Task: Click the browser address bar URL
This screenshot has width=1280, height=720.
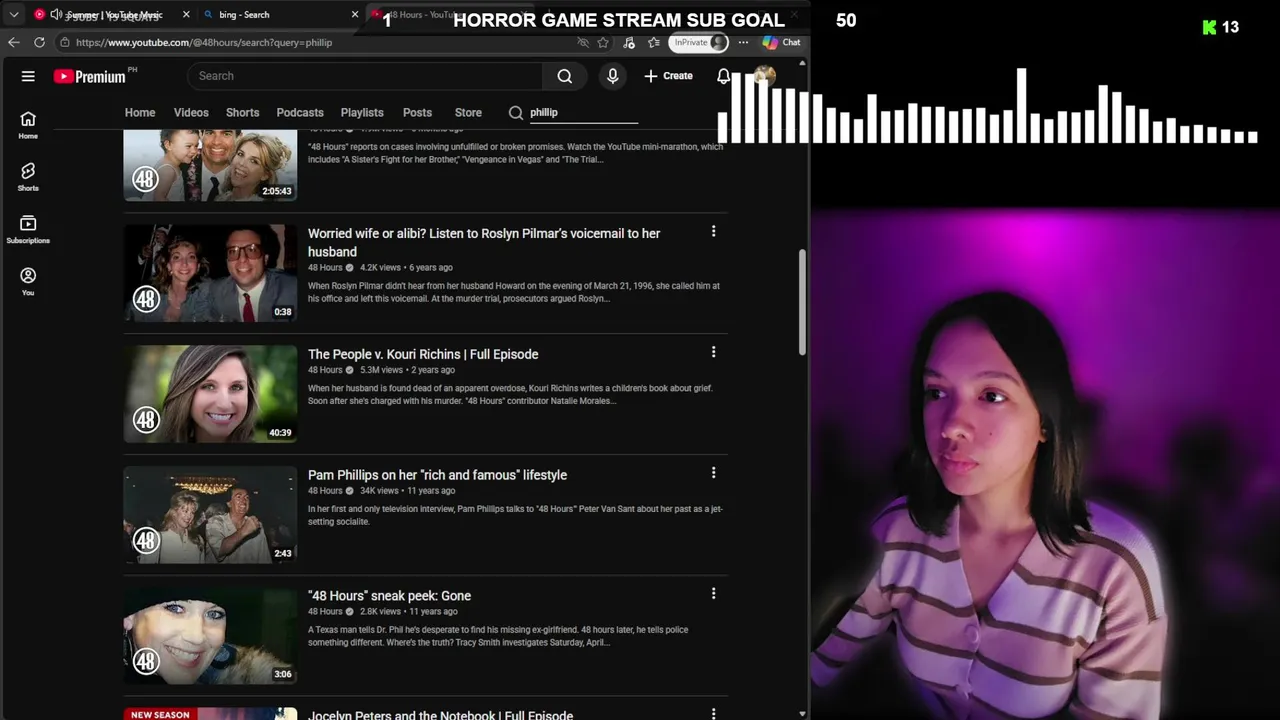Action: pyautogui.click(x=204, y=42)
